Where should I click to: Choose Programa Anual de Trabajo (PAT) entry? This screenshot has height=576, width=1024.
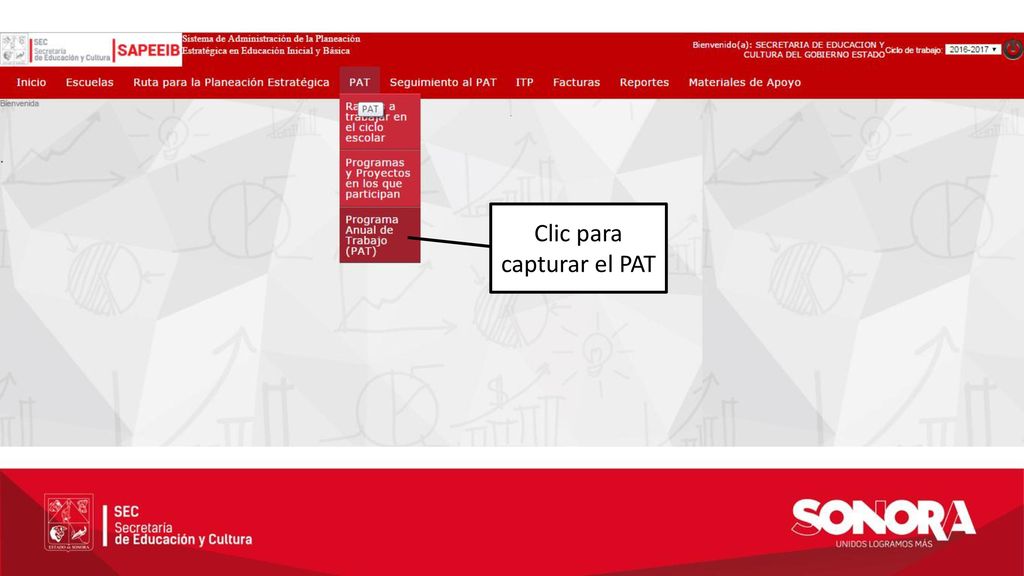click(379, 235)
